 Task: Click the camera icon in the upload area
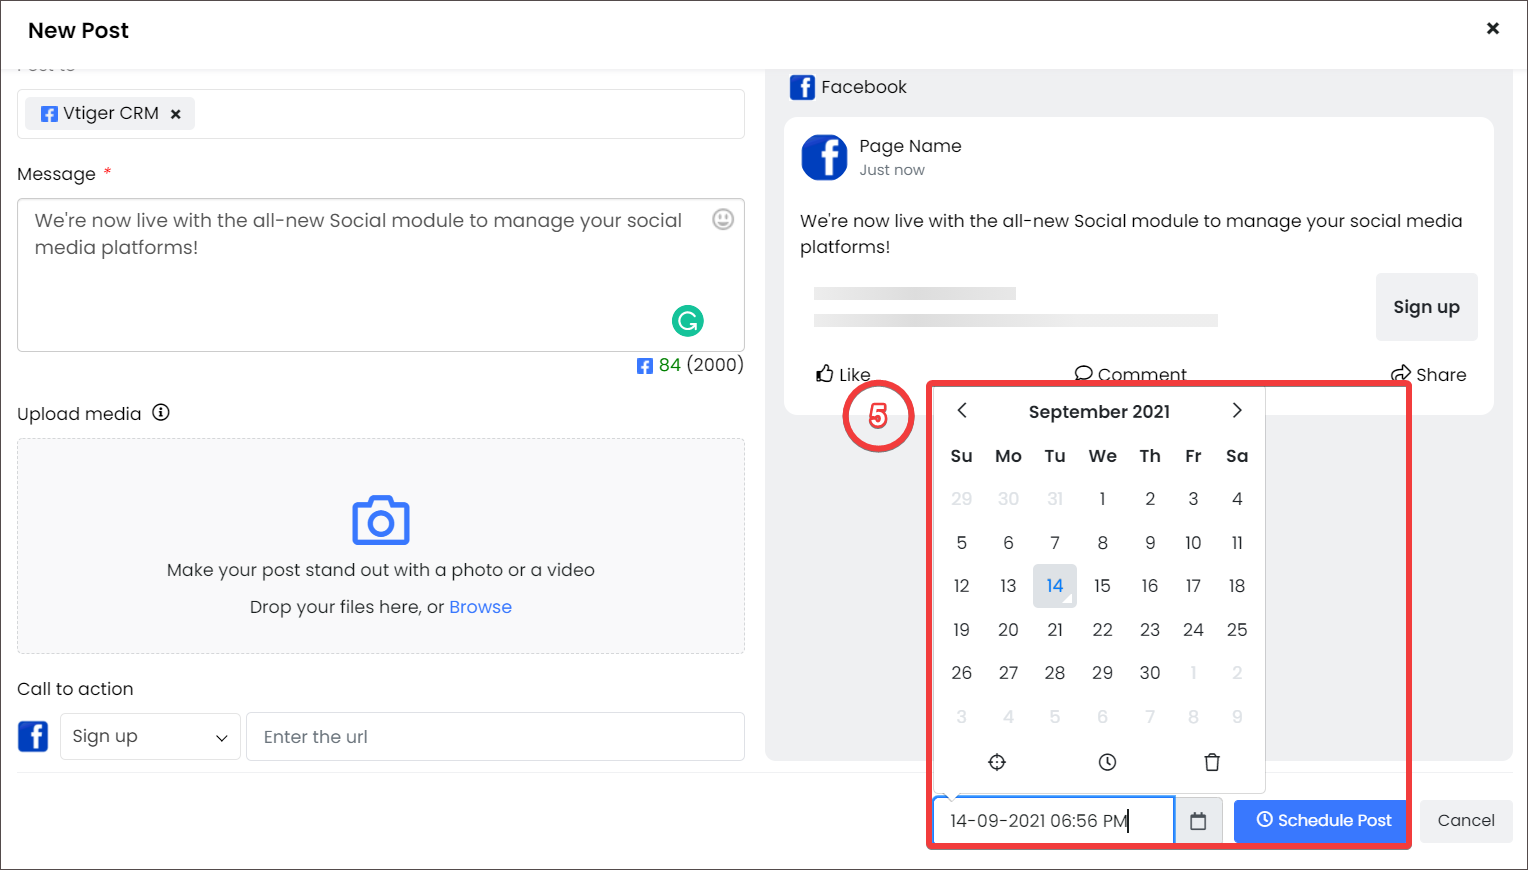pos(380,520)
